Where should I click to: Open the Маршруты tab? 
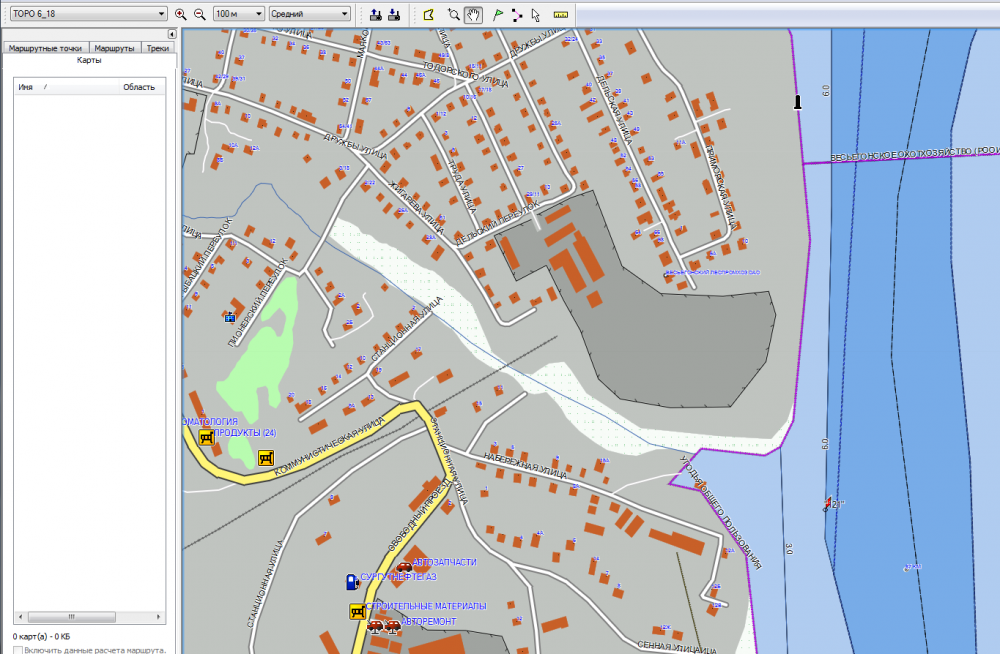[114, 48]
